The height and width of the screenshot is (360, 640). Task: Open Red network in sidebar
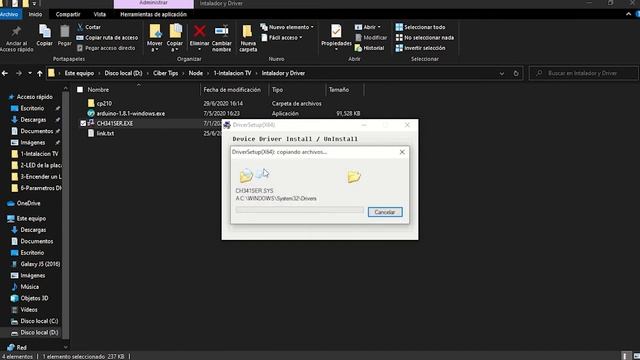pyautogui.click(x=21, y=348)
